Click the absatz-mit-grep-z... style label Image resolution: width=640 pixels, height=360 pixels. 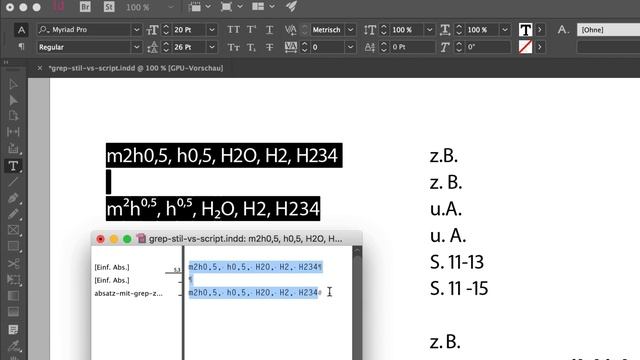[x=129, y=293]
